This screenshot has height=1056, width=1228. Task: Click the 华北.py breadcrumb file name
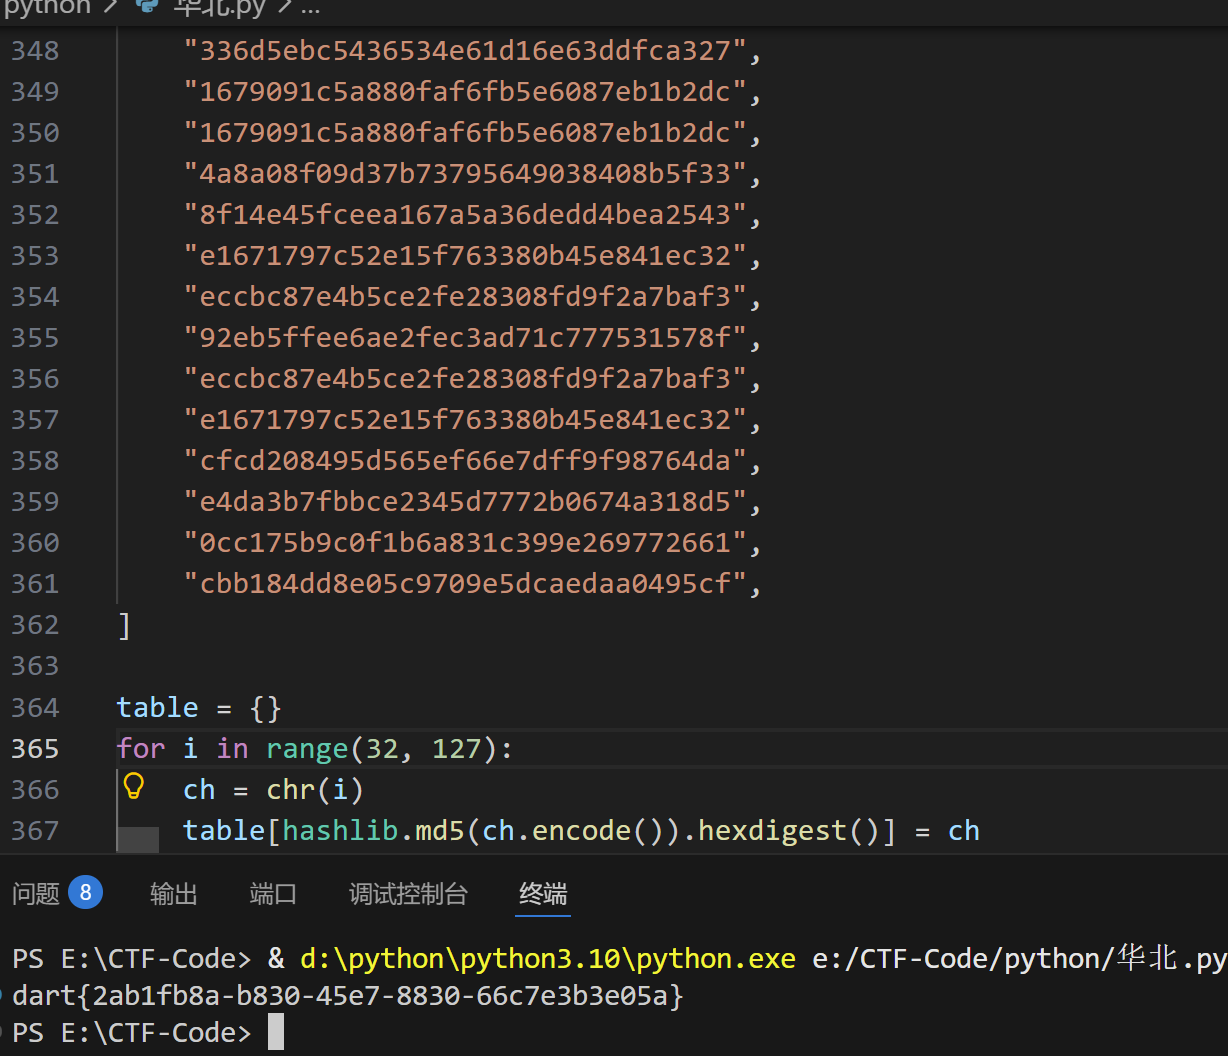pyautogui.click(x=219, y=8)
